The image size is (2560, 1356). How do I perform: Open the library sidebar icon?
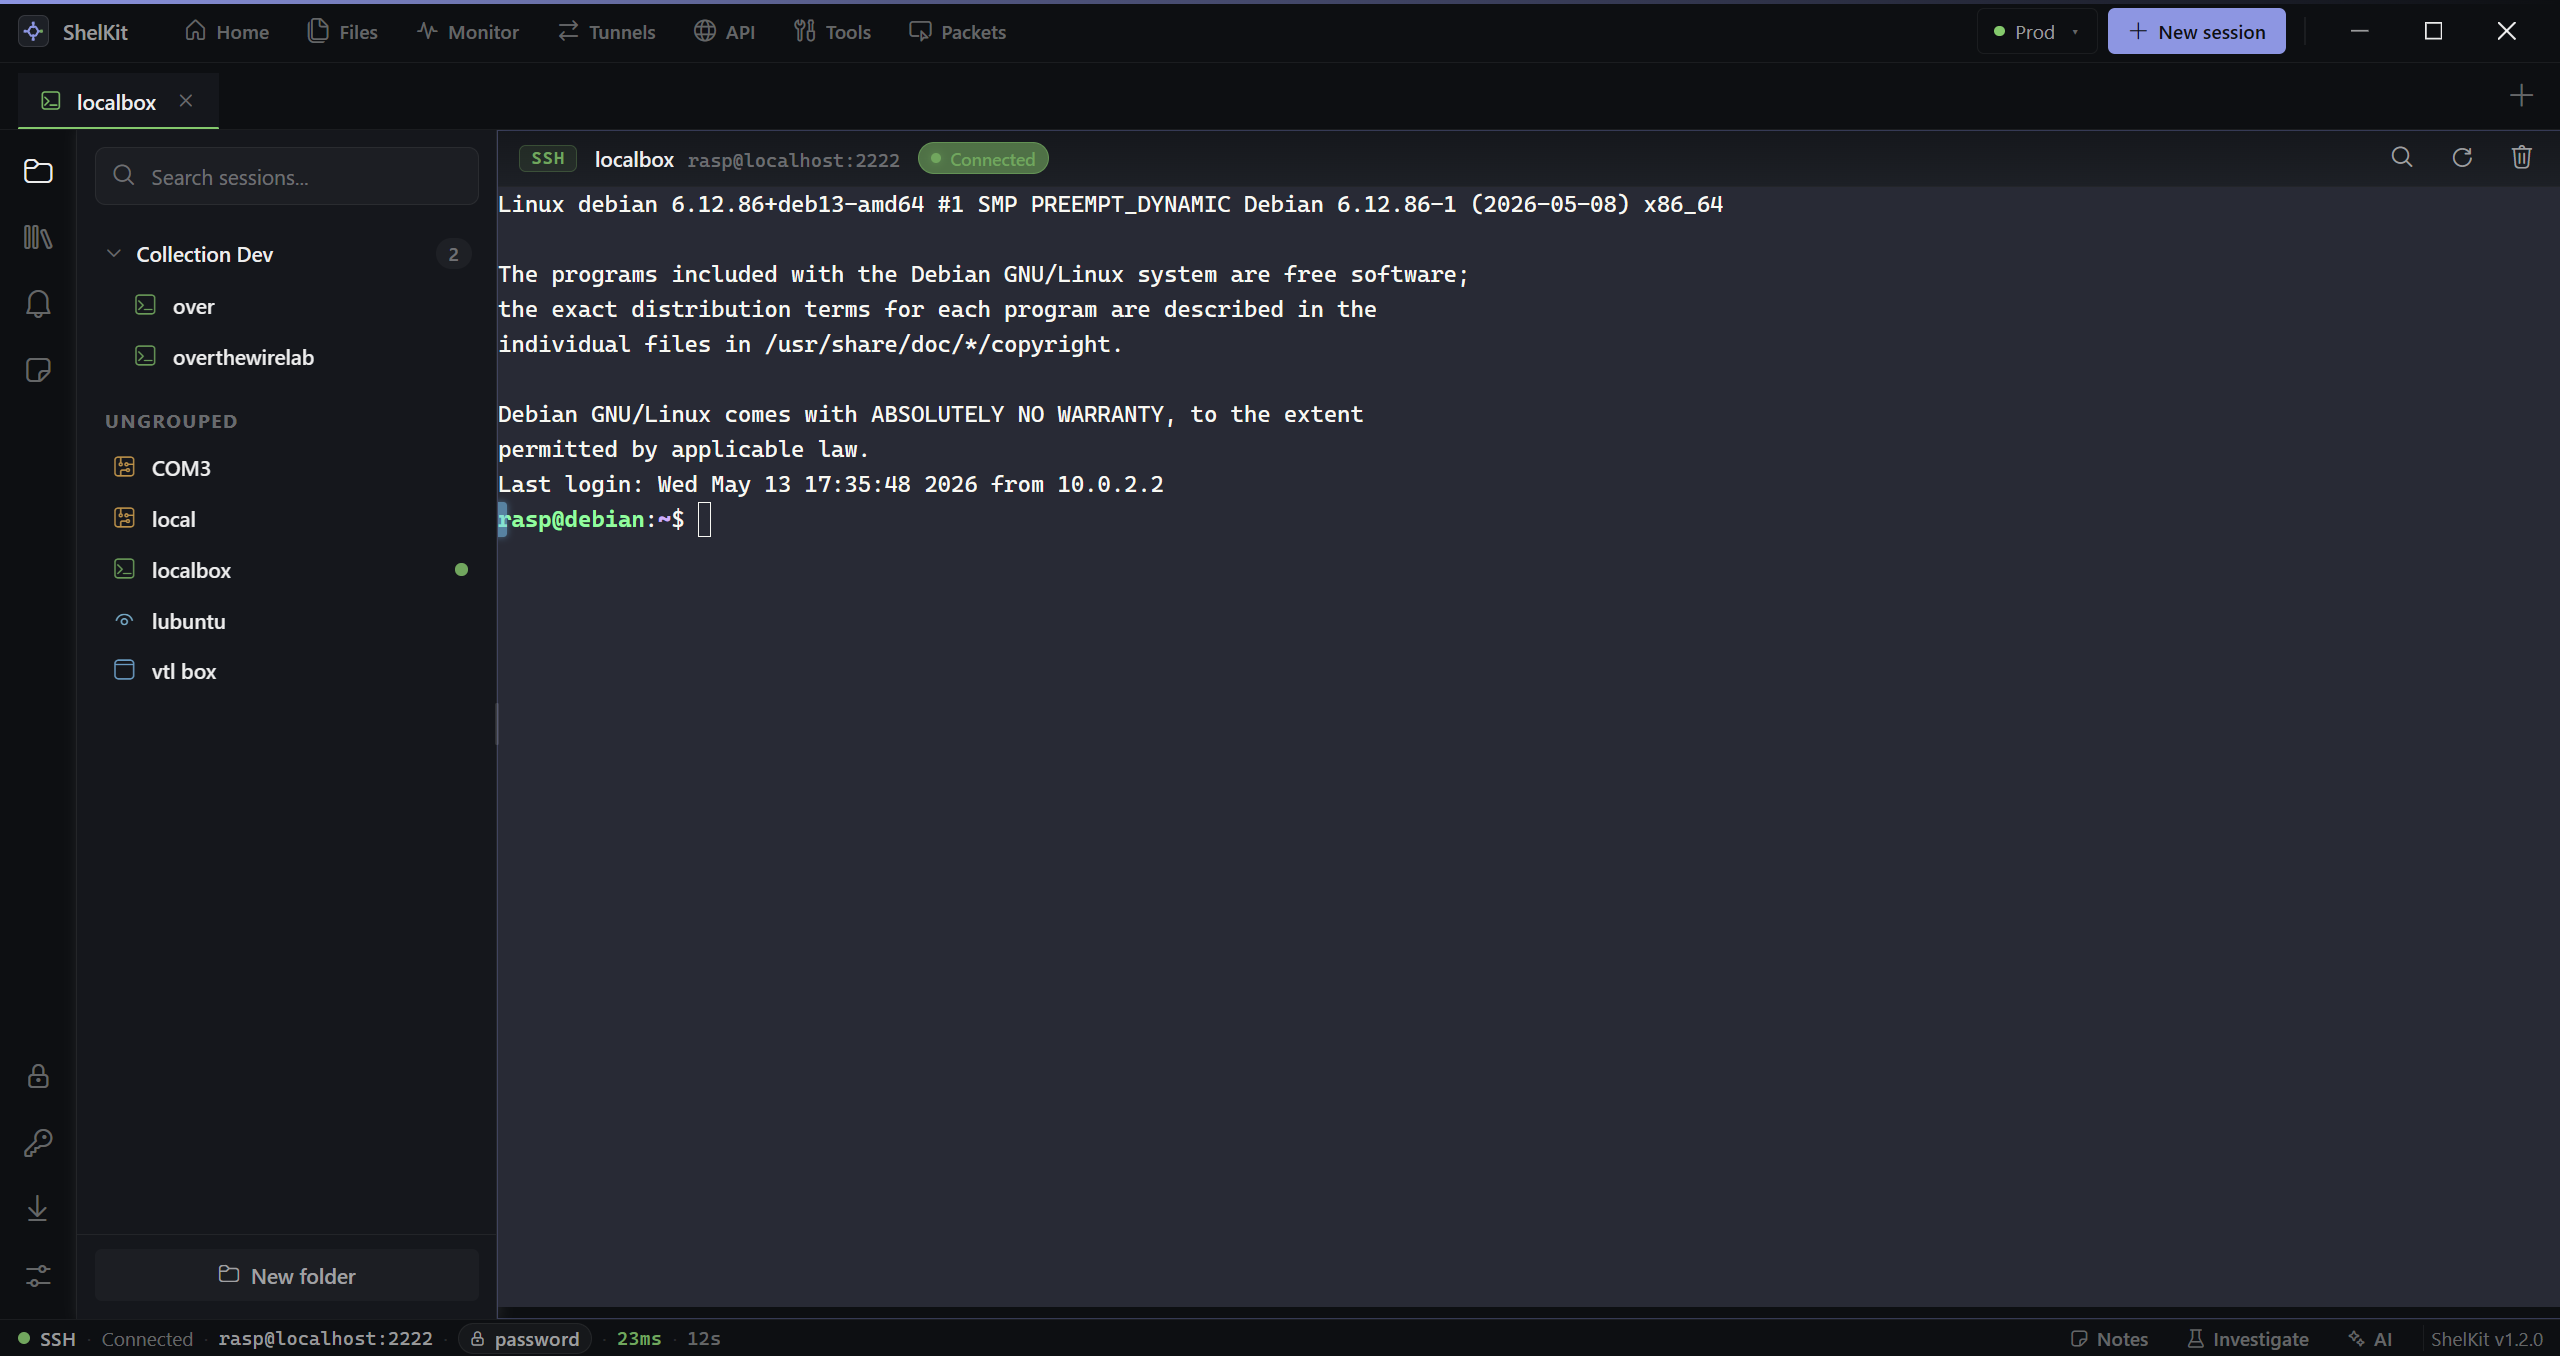[x=38, y=237]
